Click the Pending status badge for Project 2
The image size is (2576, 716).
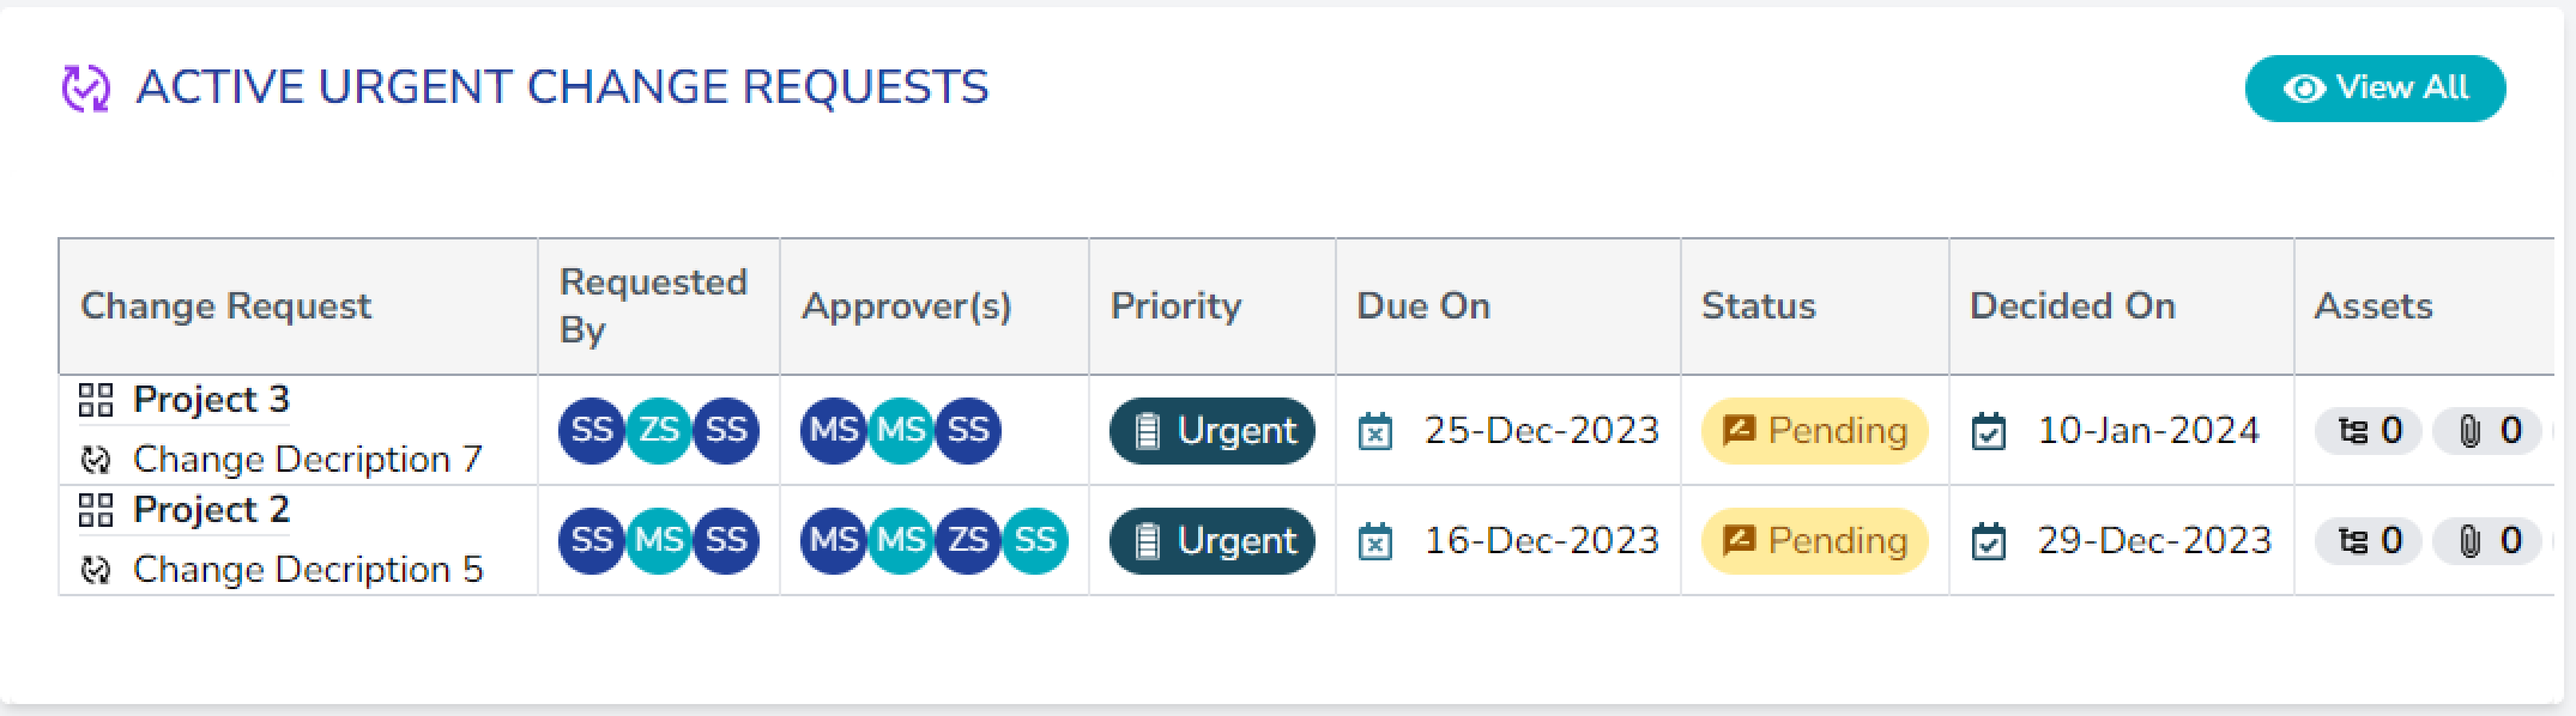pos(1814,541)
